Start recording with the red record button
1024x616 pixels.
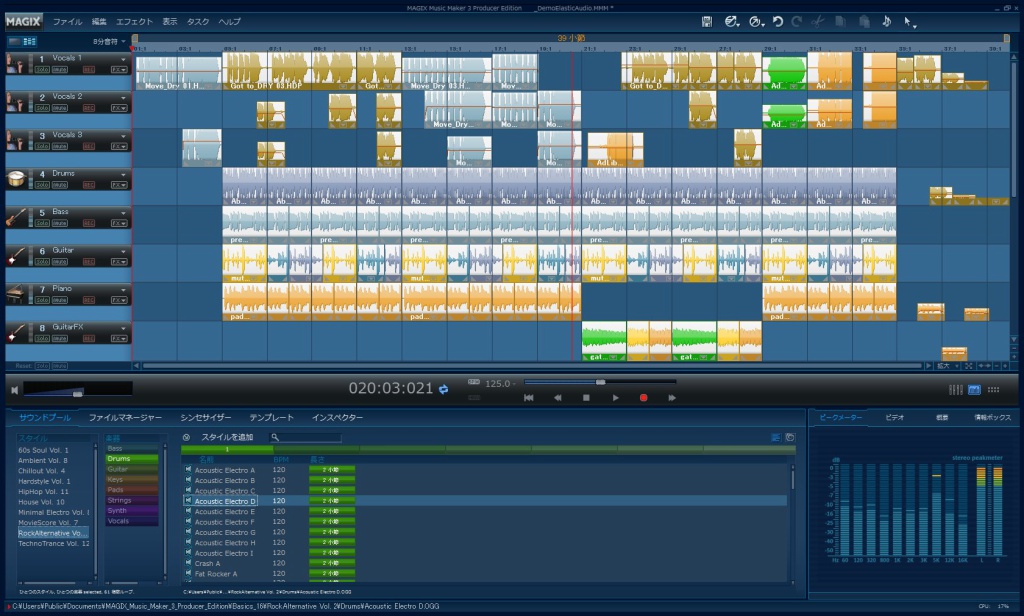(x=643, y=397)
